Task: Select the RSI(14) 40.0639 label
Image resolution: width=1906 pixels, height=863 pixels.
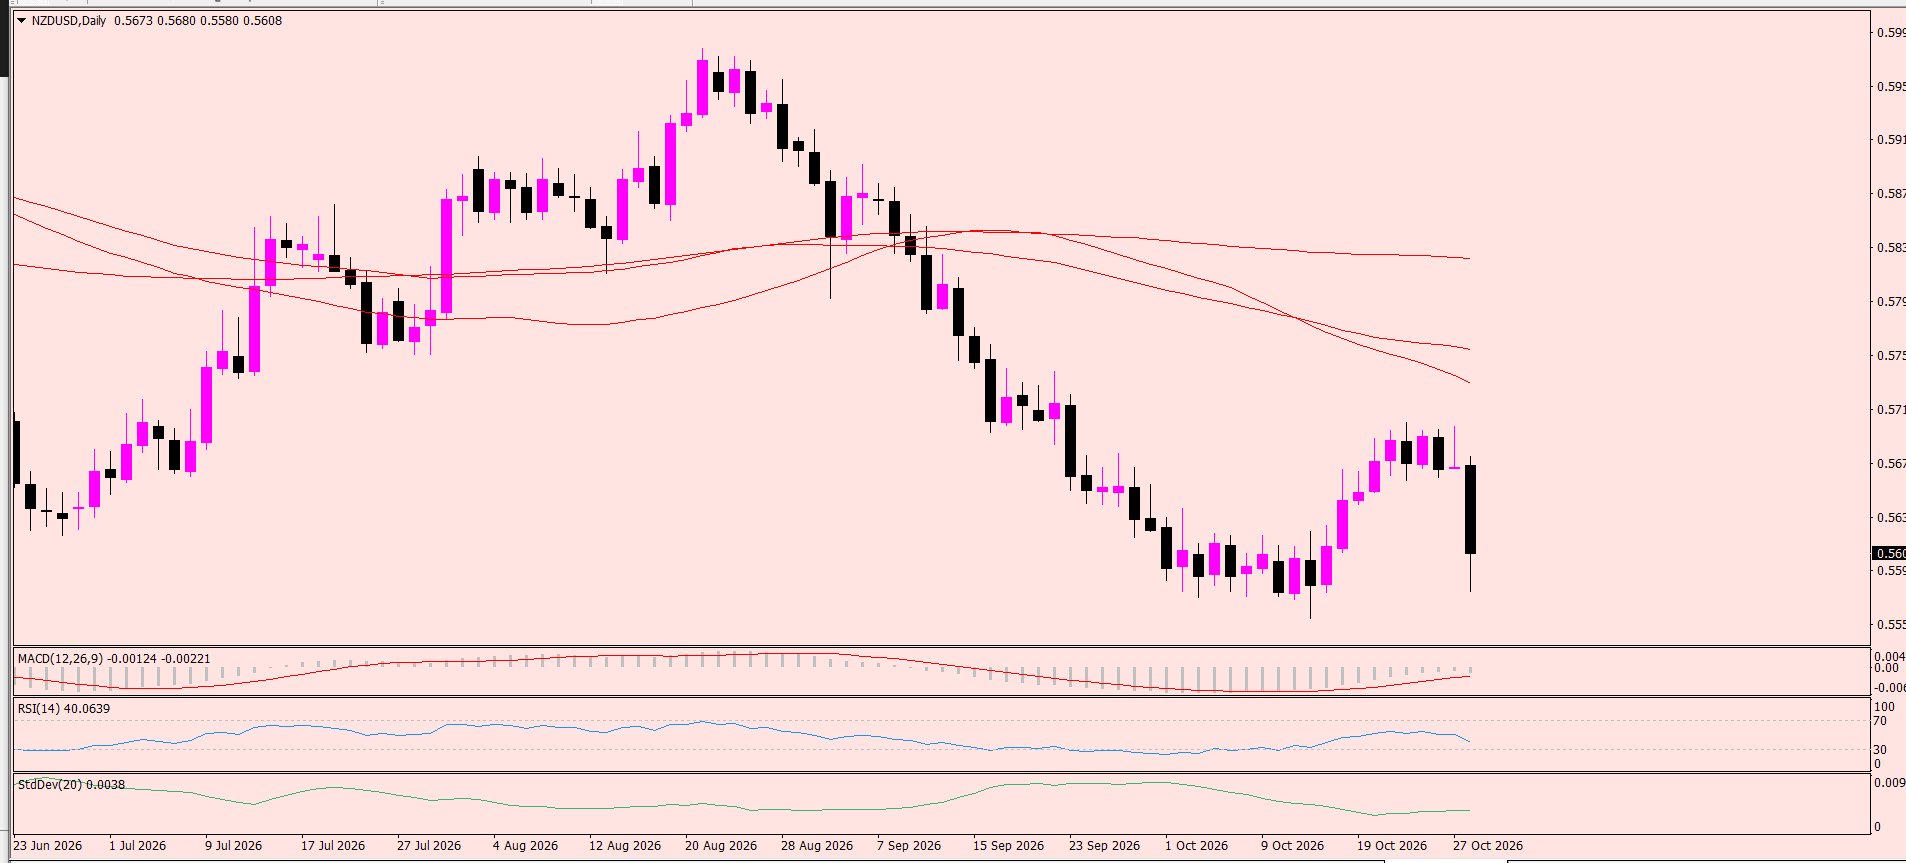Action: [x=64, y=708]
